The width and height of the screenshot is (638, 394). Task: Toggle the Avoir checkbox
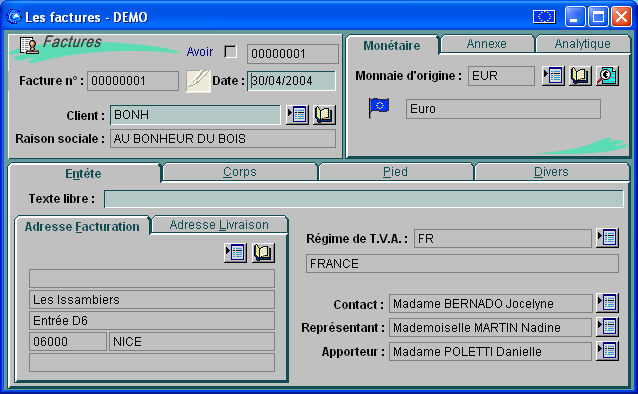(231, 52)
